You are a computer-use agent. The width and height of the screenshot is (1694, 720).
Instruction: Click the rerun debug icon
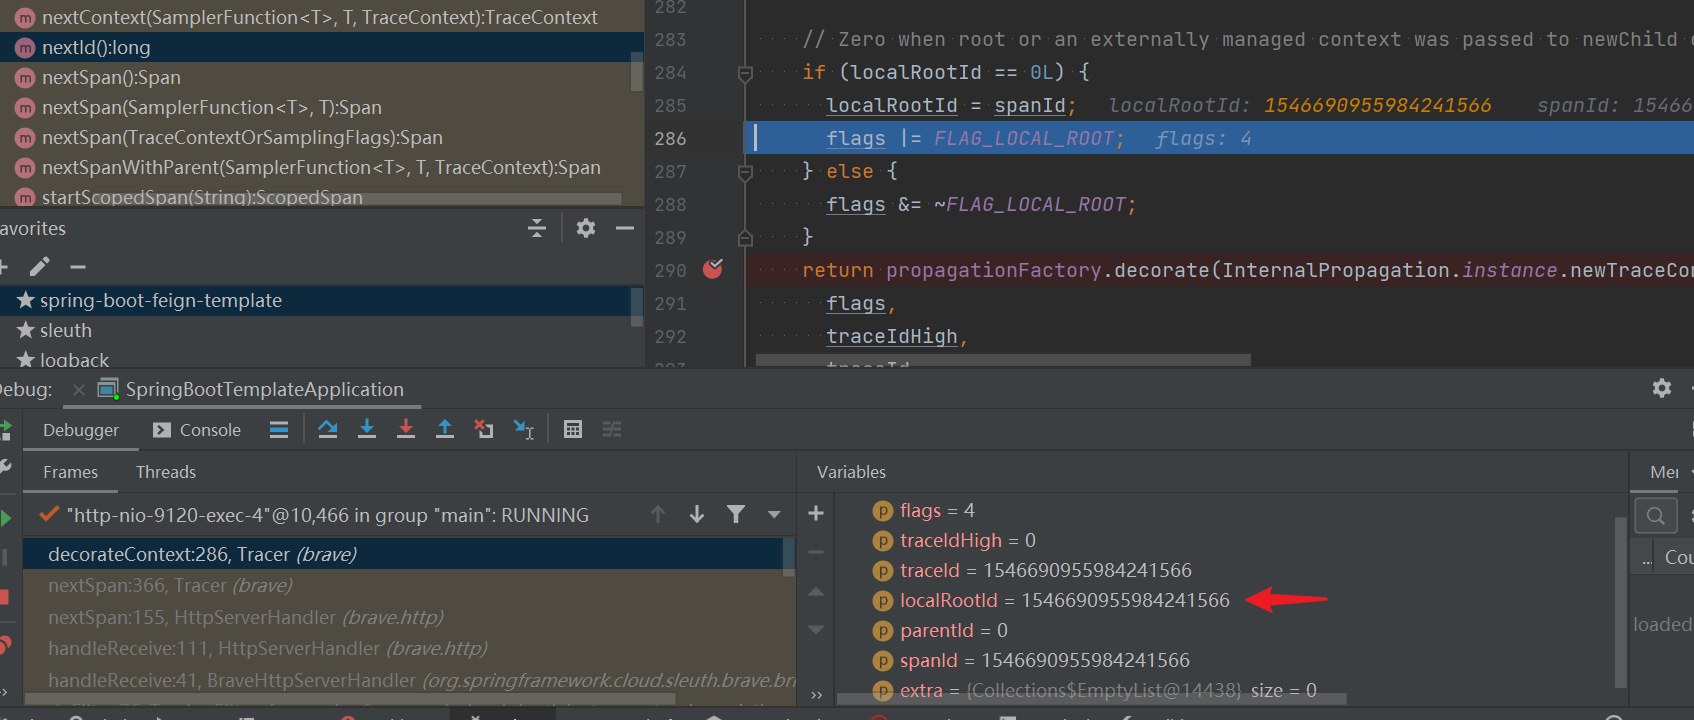5,431
